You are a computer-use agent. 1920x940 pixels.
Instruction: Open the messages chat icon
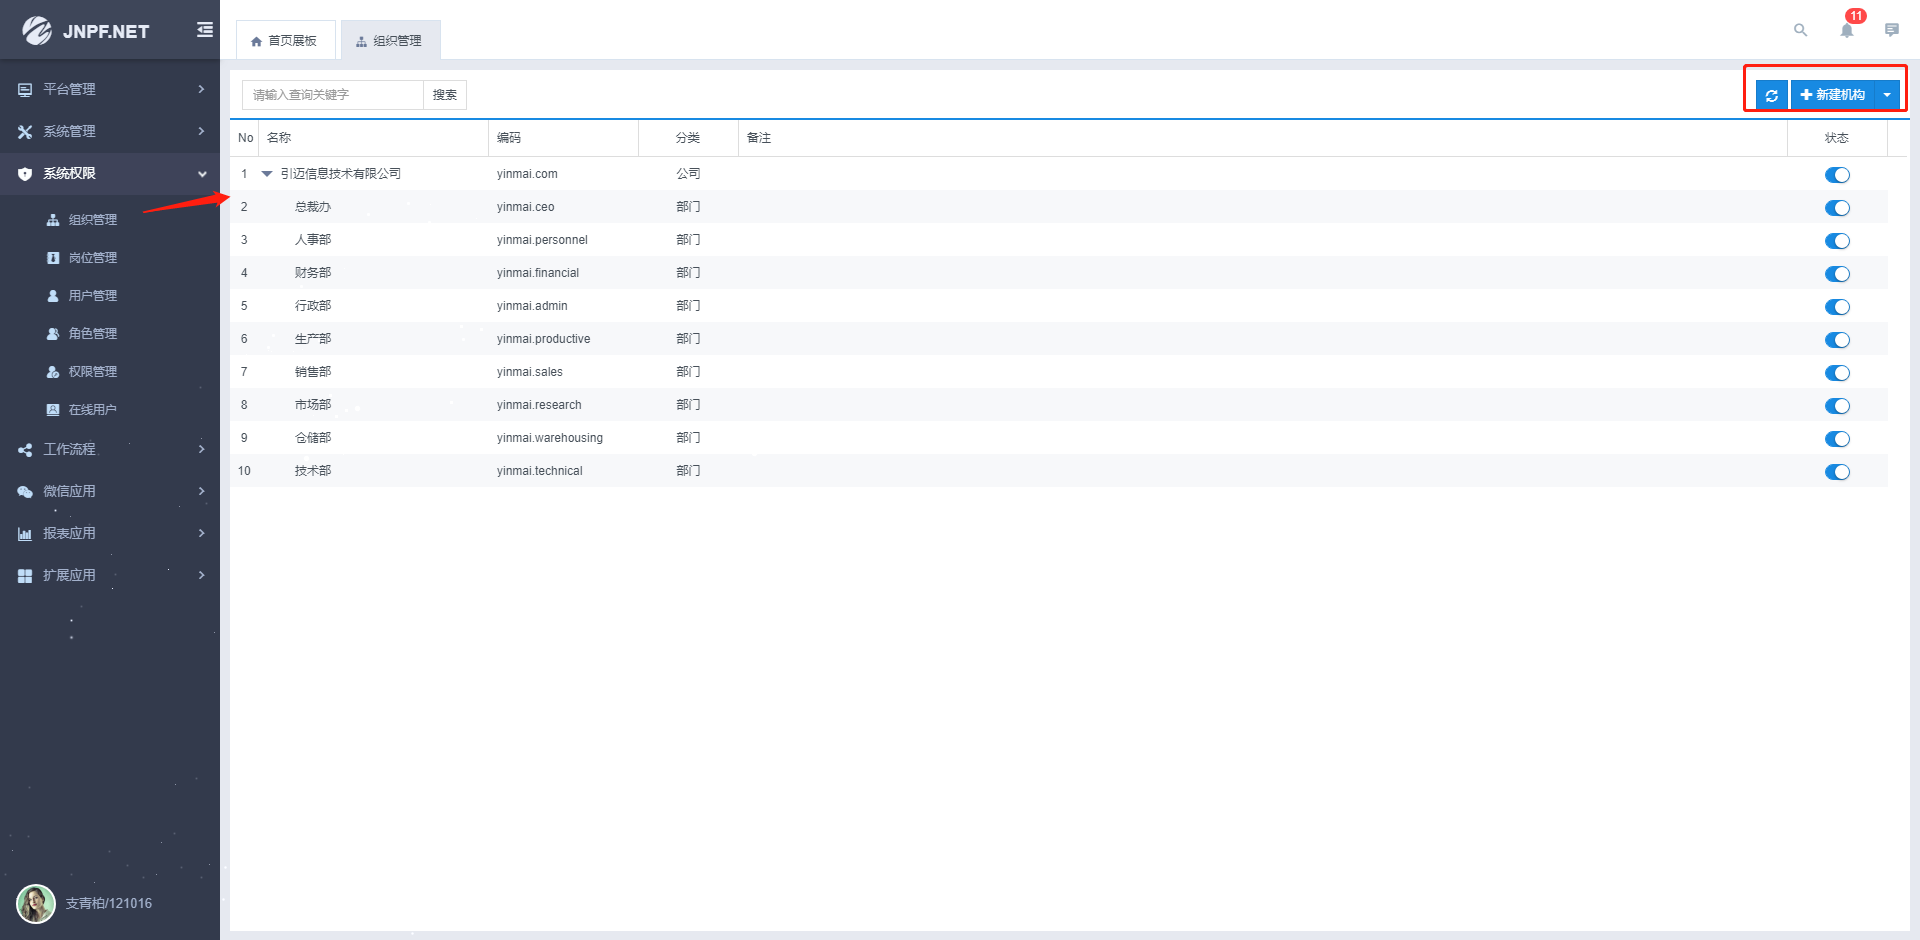[1892, 30]
